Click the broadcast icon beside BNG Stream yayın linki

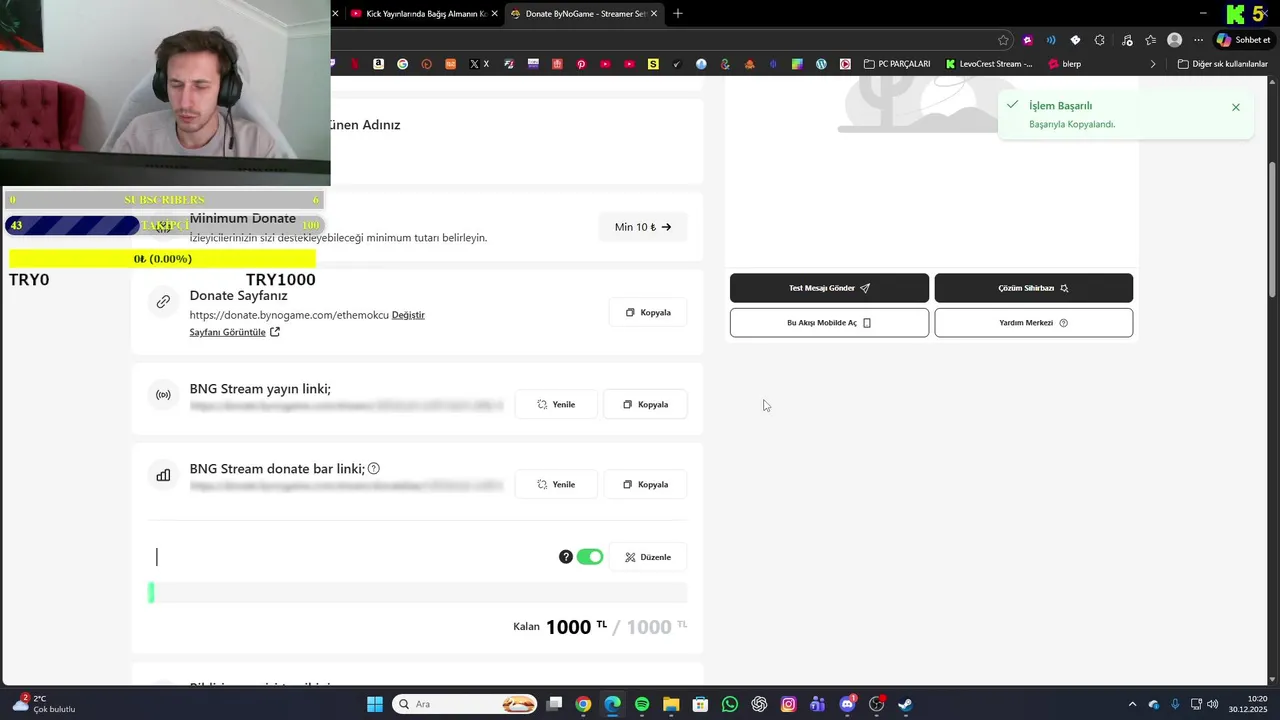tap(163, 395)
